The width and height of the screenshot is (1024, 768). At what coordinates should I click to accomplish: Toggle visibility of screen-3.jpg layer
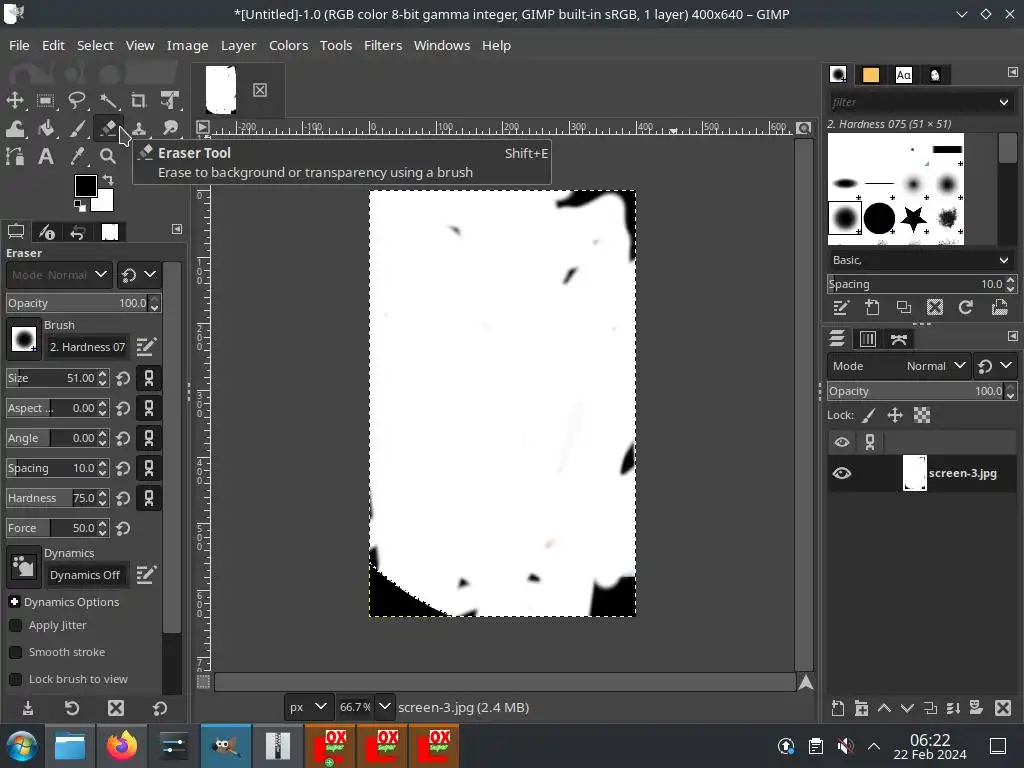tap(842, 473)
